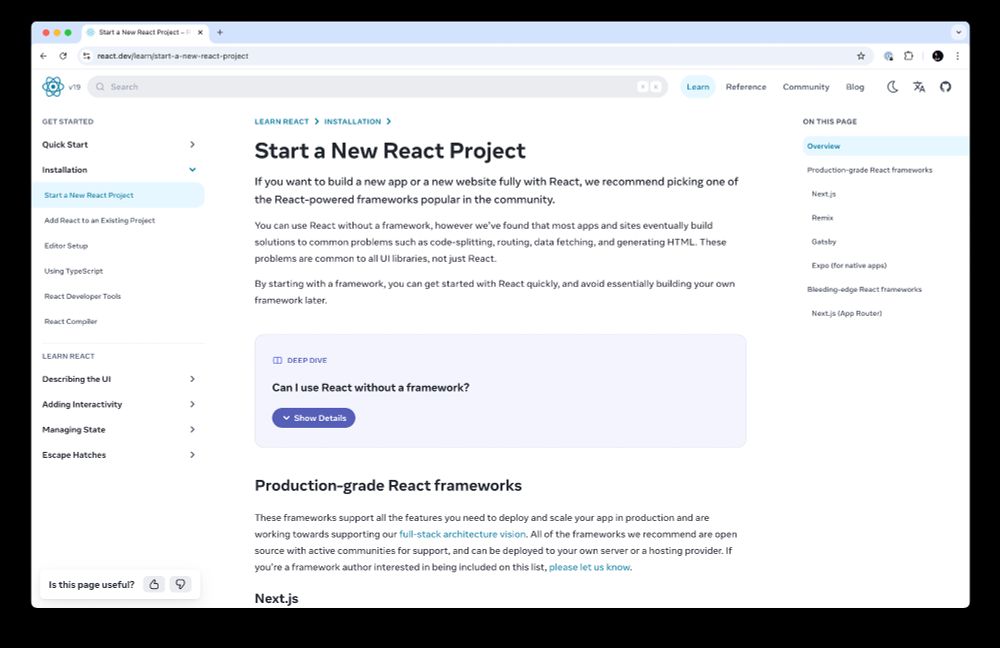The height and width of the screenshot is (648, 1000).
Task: Open a new browser tab
Action: 220,32
